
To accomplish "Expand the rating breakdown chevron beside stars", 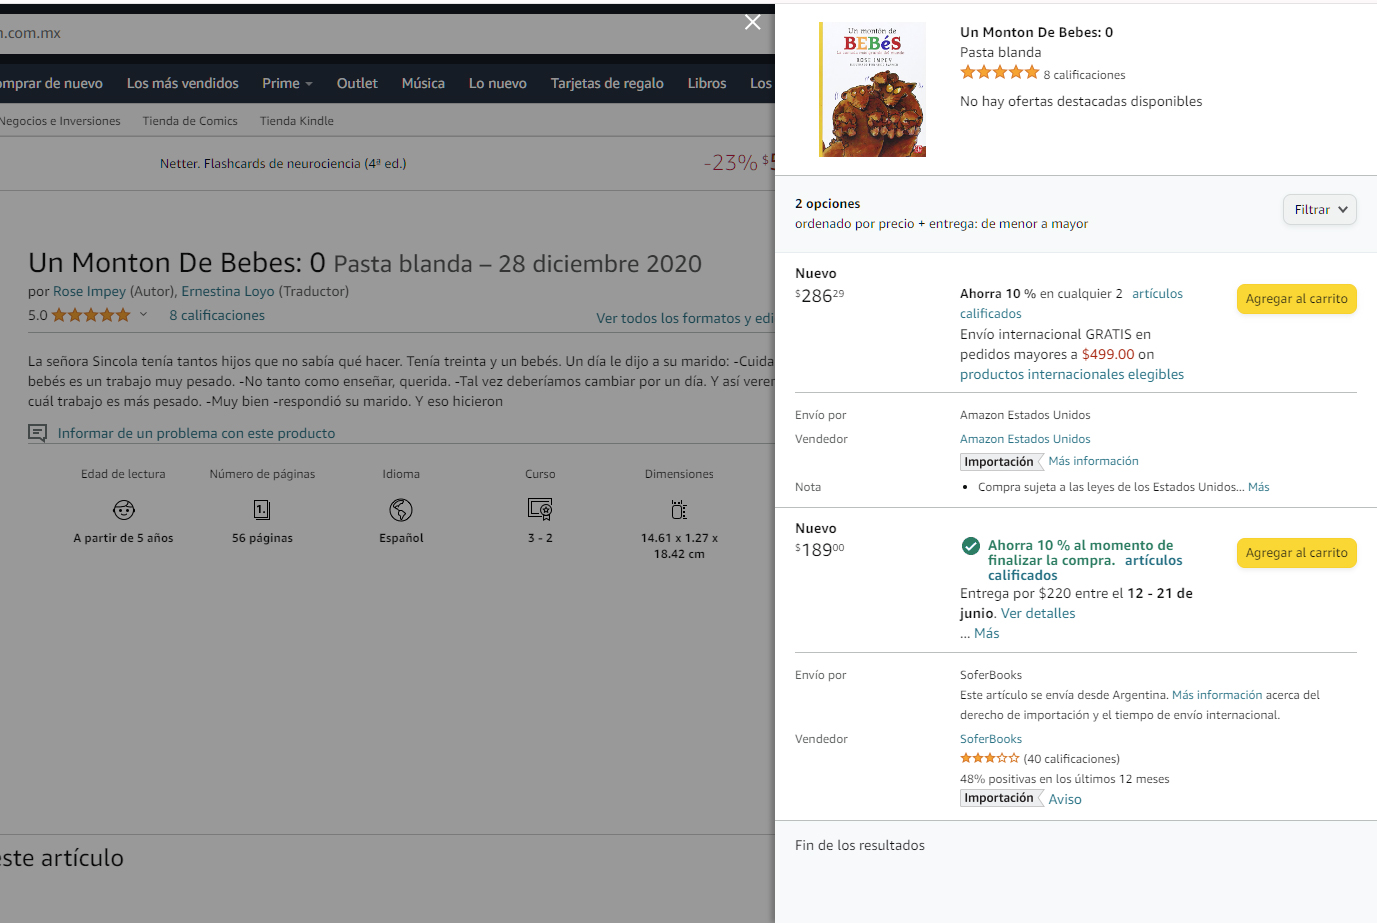I will click(x=143, y=314).
